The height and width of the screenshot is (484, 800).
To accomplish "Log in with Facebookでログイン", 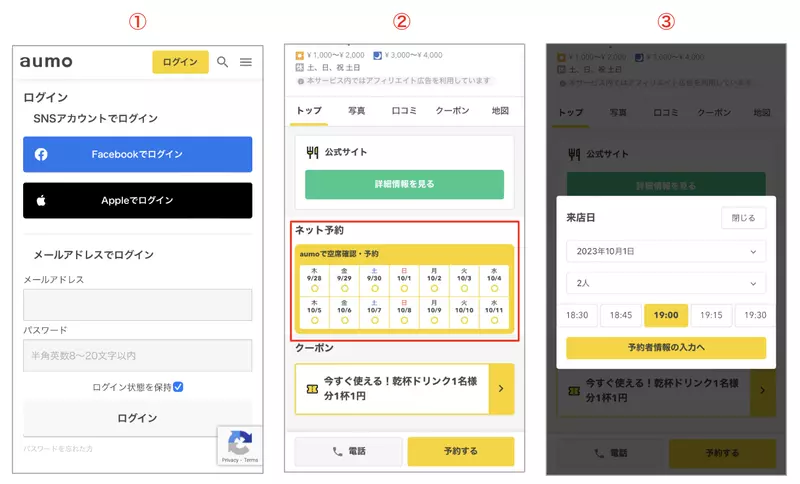I will pos(137,154).
